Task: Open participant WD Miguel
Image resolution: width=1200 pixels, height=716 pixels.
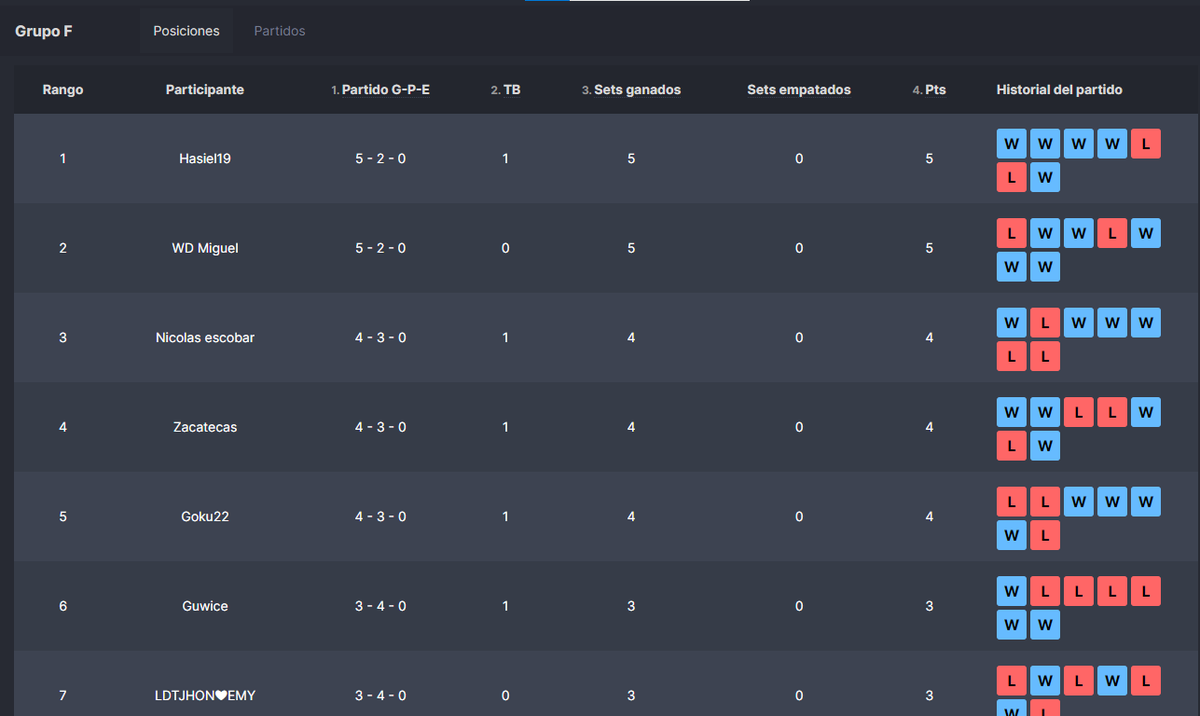Action: point(205,248)
